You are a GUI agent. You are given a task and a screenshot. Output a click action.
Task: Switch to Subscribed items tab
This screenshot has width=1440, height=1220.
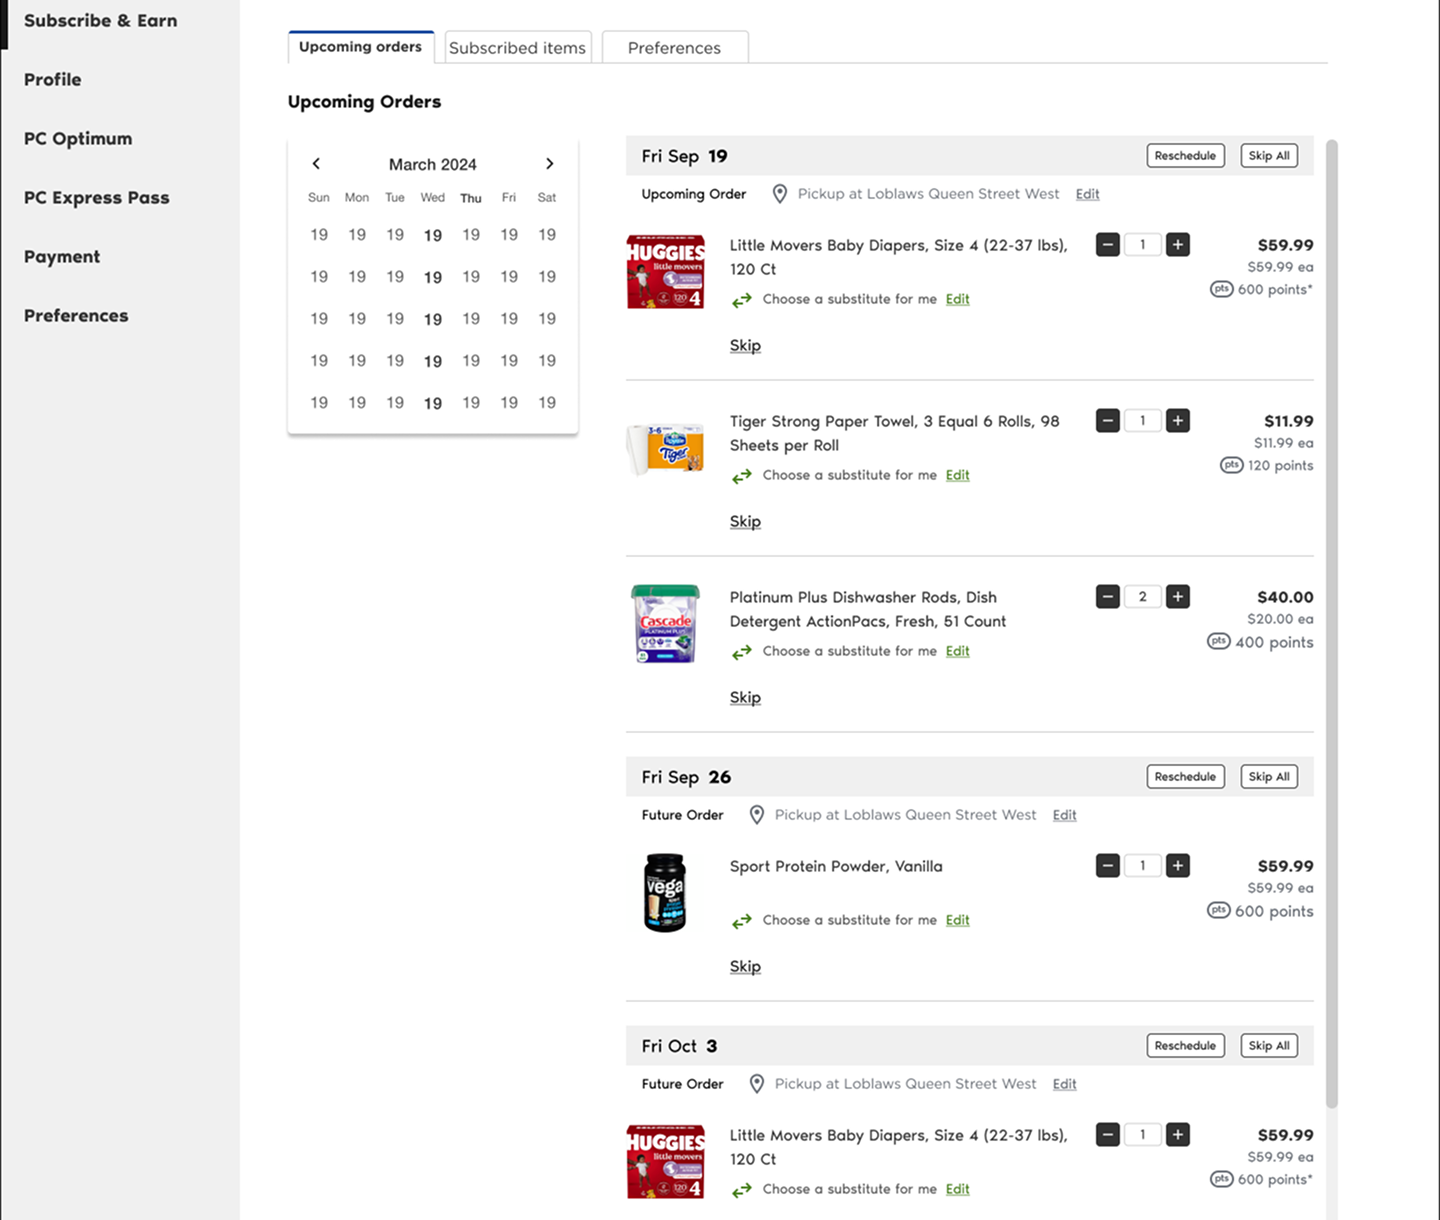pyautogui.click(x=518, y=48)
